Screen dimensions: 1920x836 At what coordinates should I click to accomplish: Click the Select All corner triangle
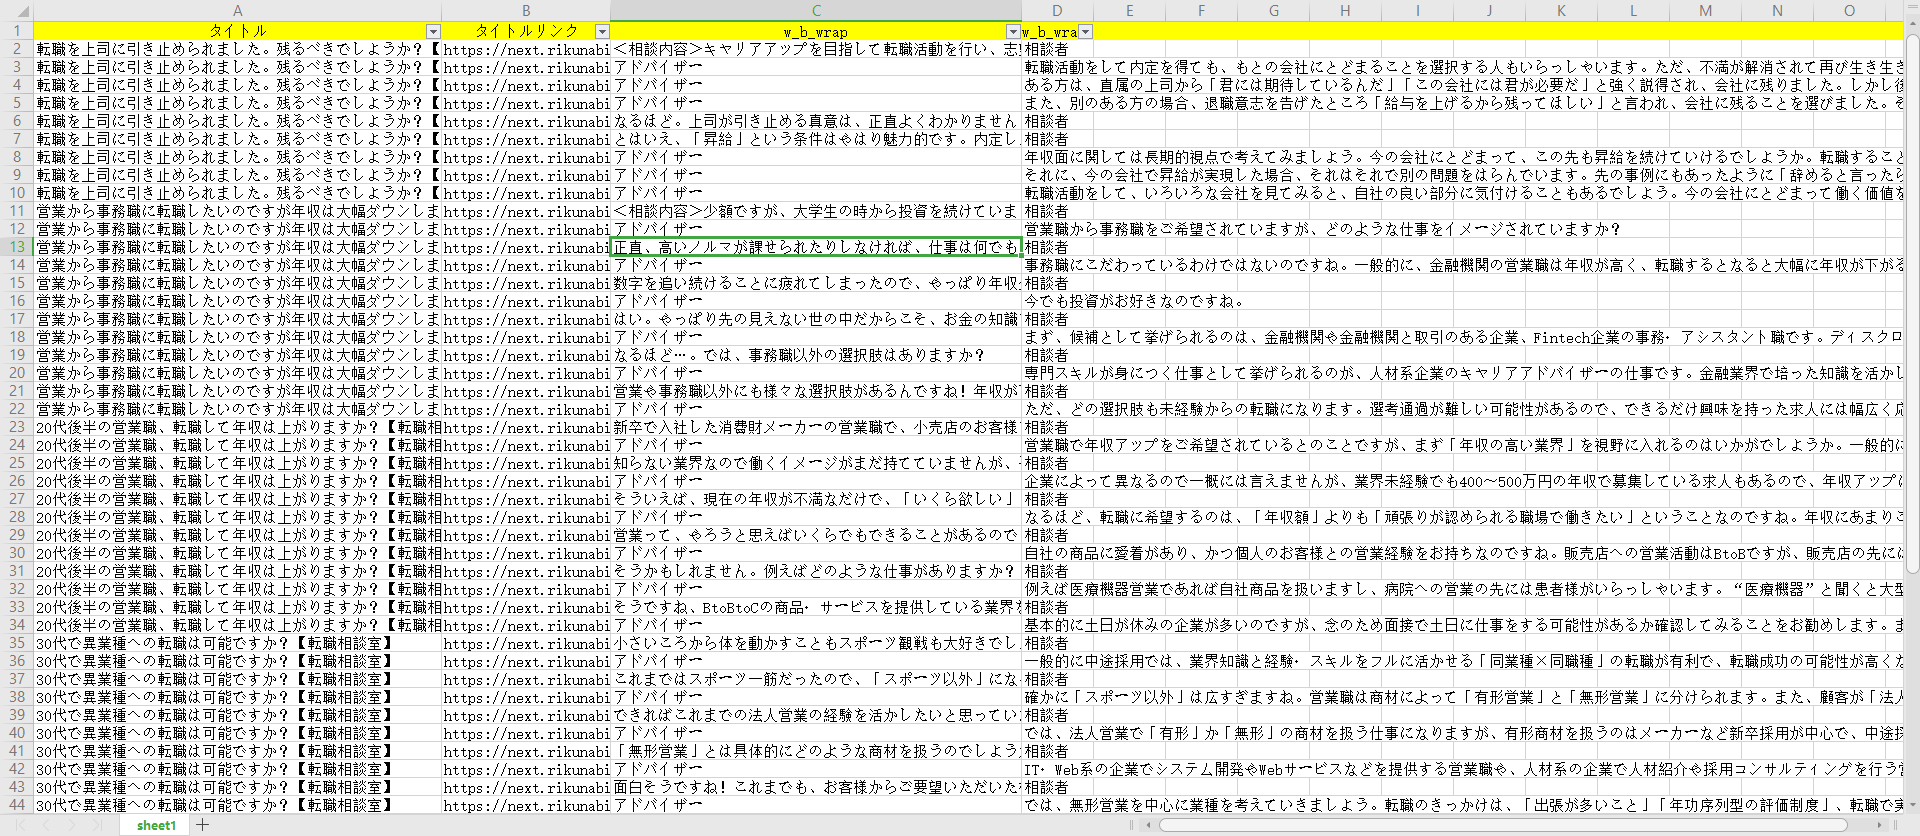point(16,11)
